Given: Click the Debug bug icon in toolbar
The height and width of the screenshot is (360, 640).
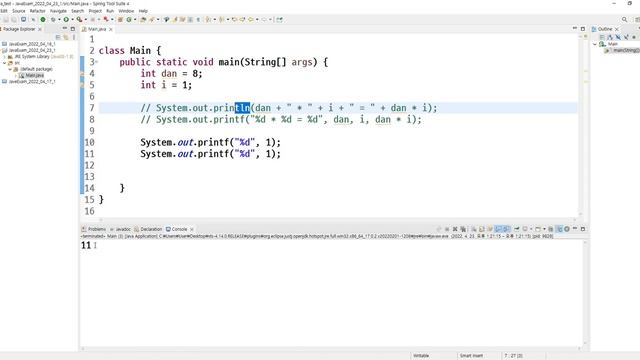Looking at the screenshot, I should point(53,20).
